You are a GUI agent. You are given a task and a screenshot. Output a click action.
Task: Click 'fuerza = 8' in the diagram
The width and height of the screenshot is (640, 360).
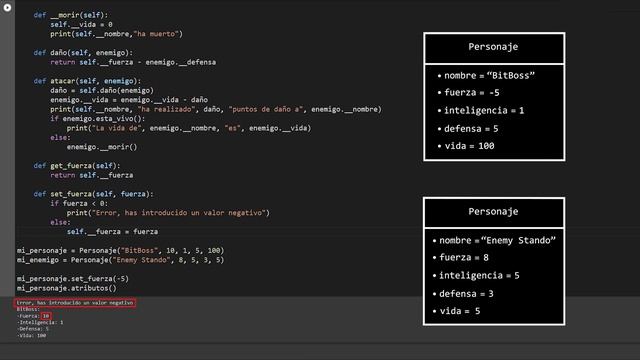[464, 258]
